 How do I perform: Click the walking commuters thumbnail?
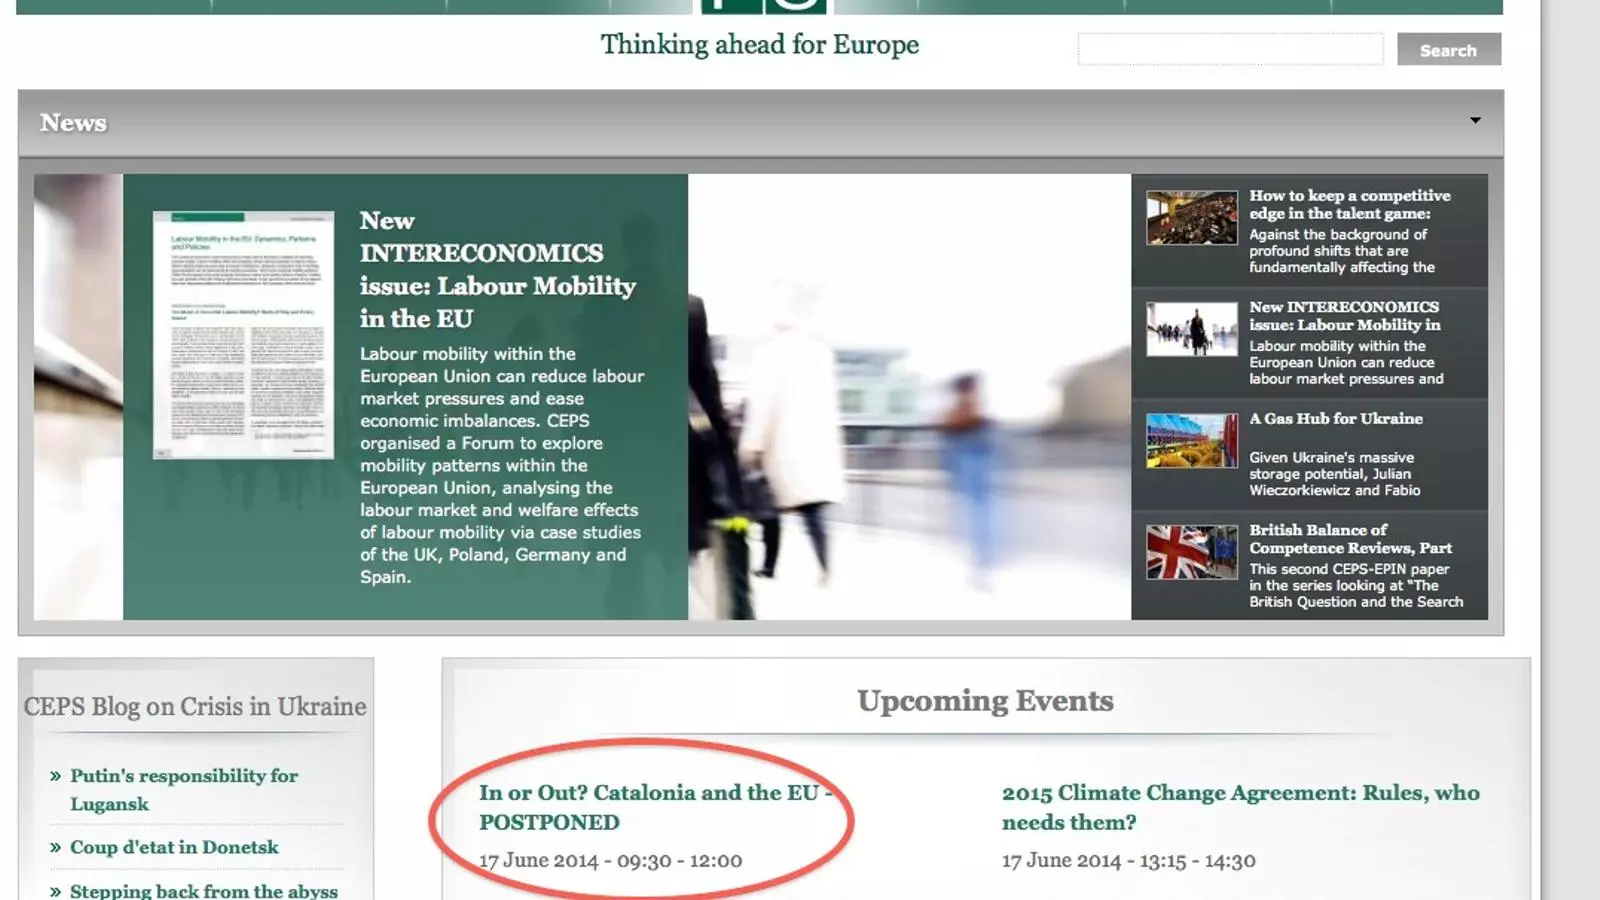(x=1191, y=329)
